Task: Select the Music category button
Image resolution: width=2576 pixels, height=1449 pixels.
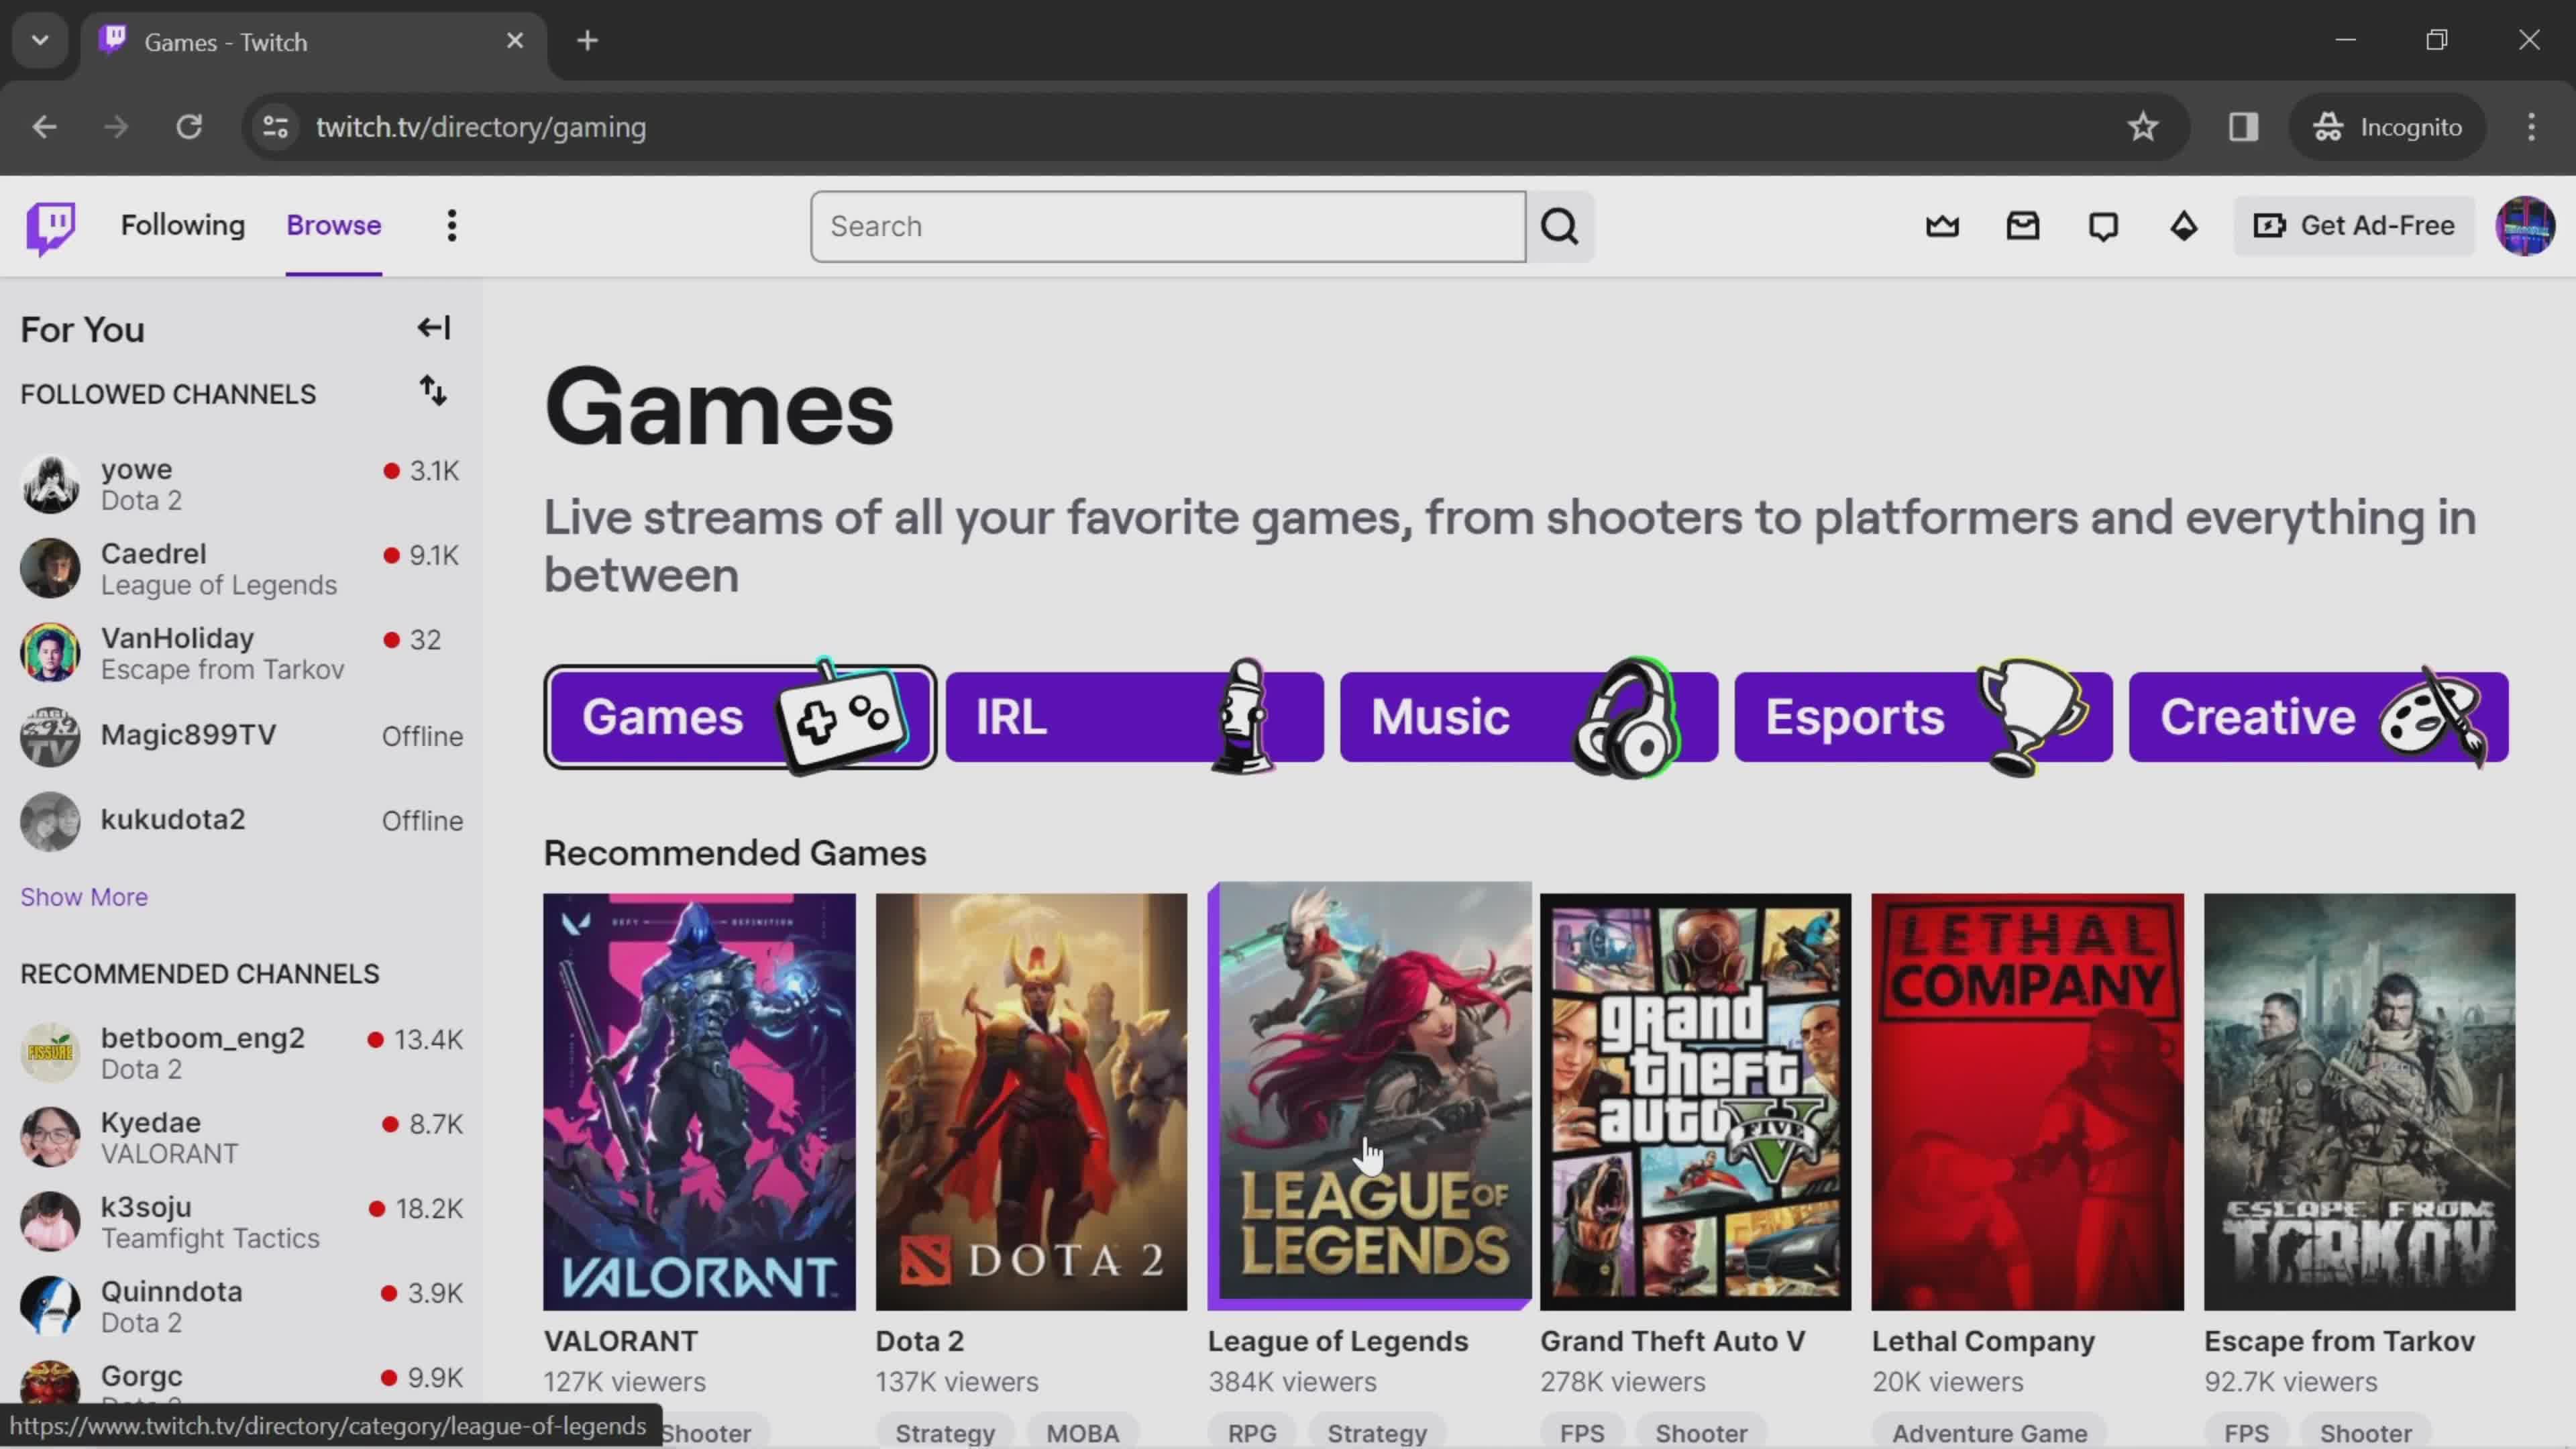Action: pyautogui.click(x=1529, y=717)
